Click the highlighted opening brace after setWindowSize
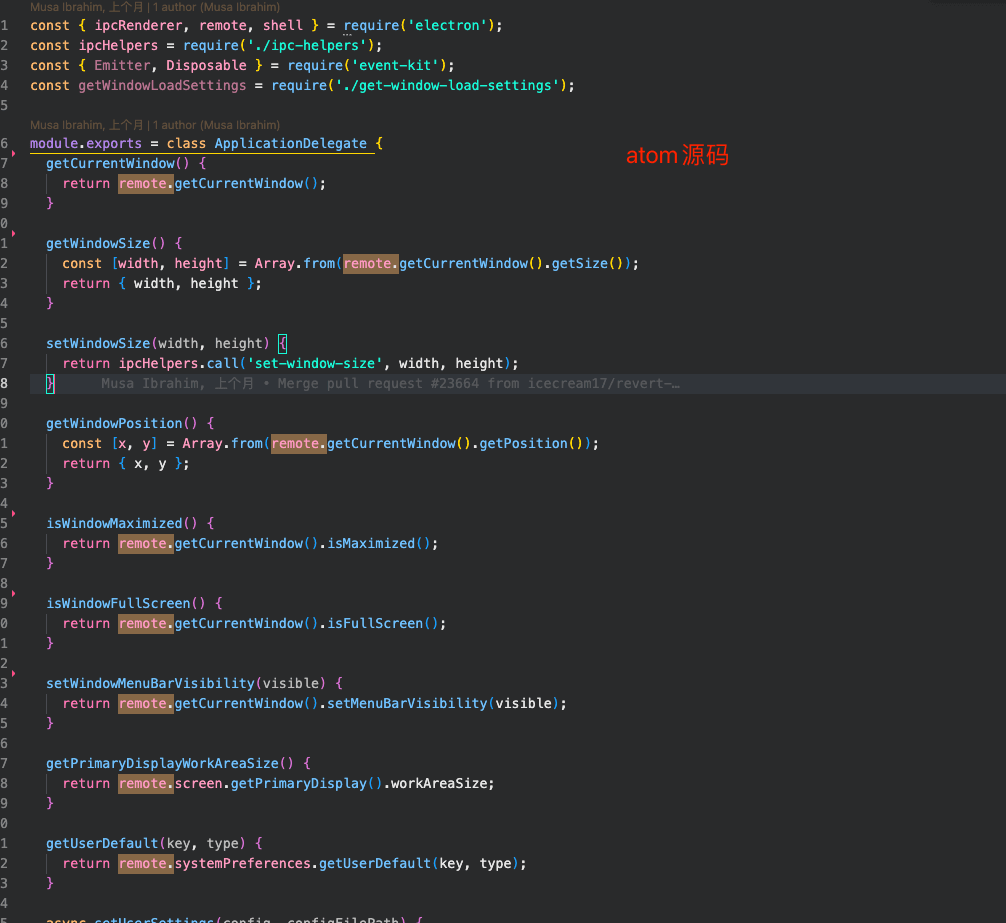 click(x=282, y=343)
